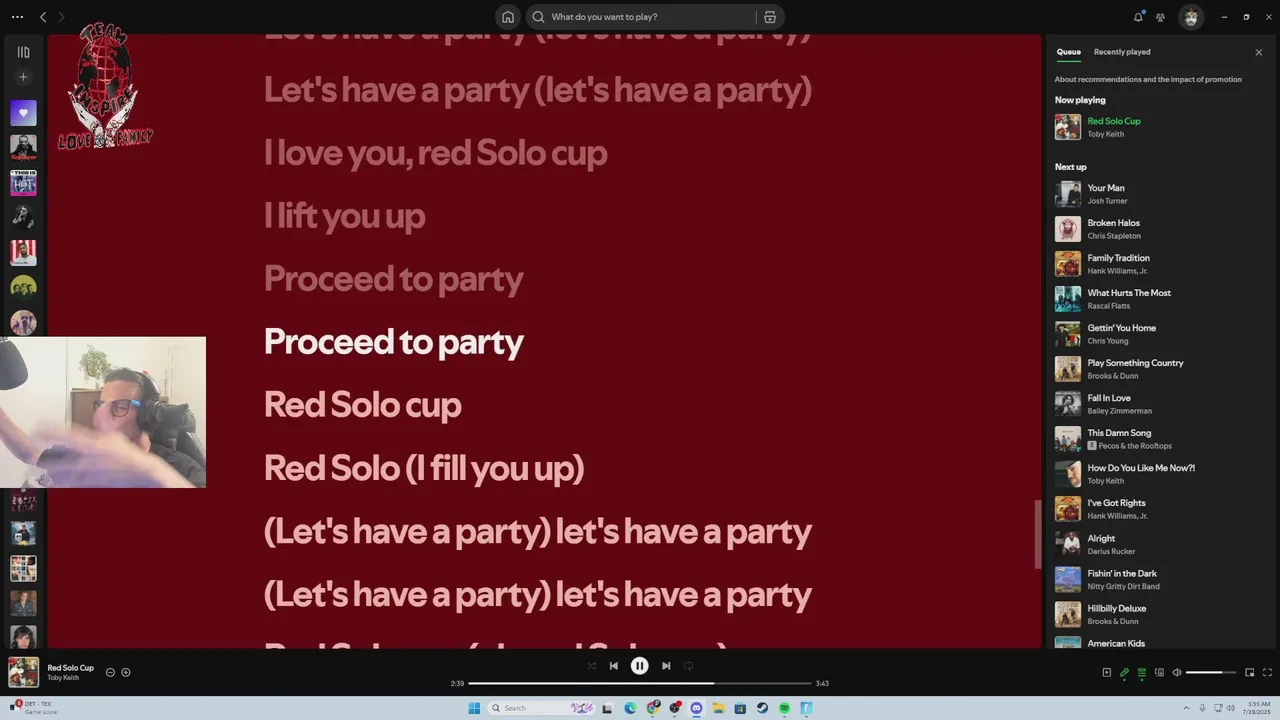Toggle the repeat icon
Viewport: 1280px width, 720px height.
[688, 666]
